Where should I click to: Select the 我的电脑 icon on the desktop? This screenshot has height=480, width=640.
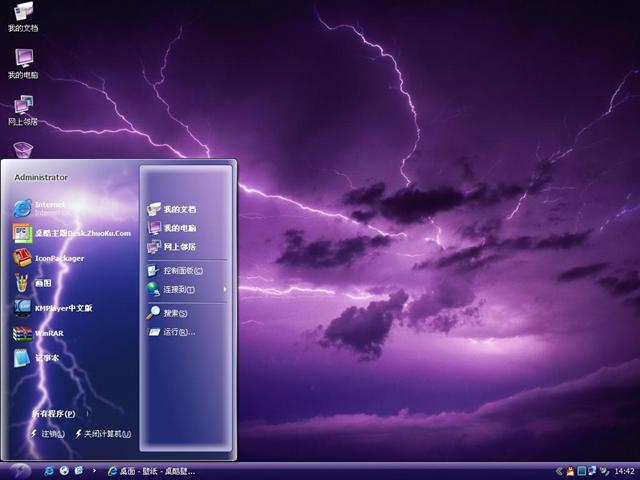(23, 64)
